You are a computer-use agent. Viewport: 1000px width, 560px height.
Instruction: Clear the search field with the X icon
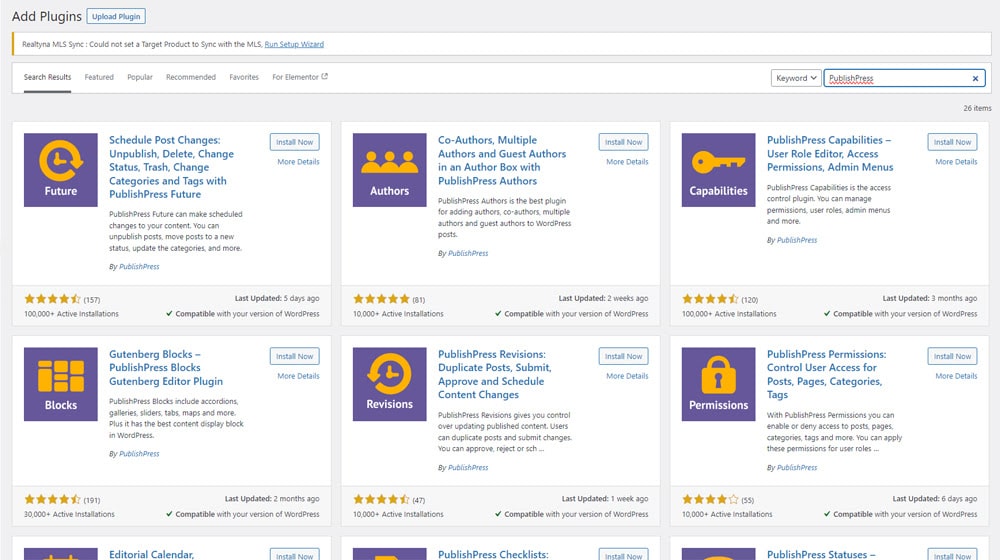click(975, 78)
